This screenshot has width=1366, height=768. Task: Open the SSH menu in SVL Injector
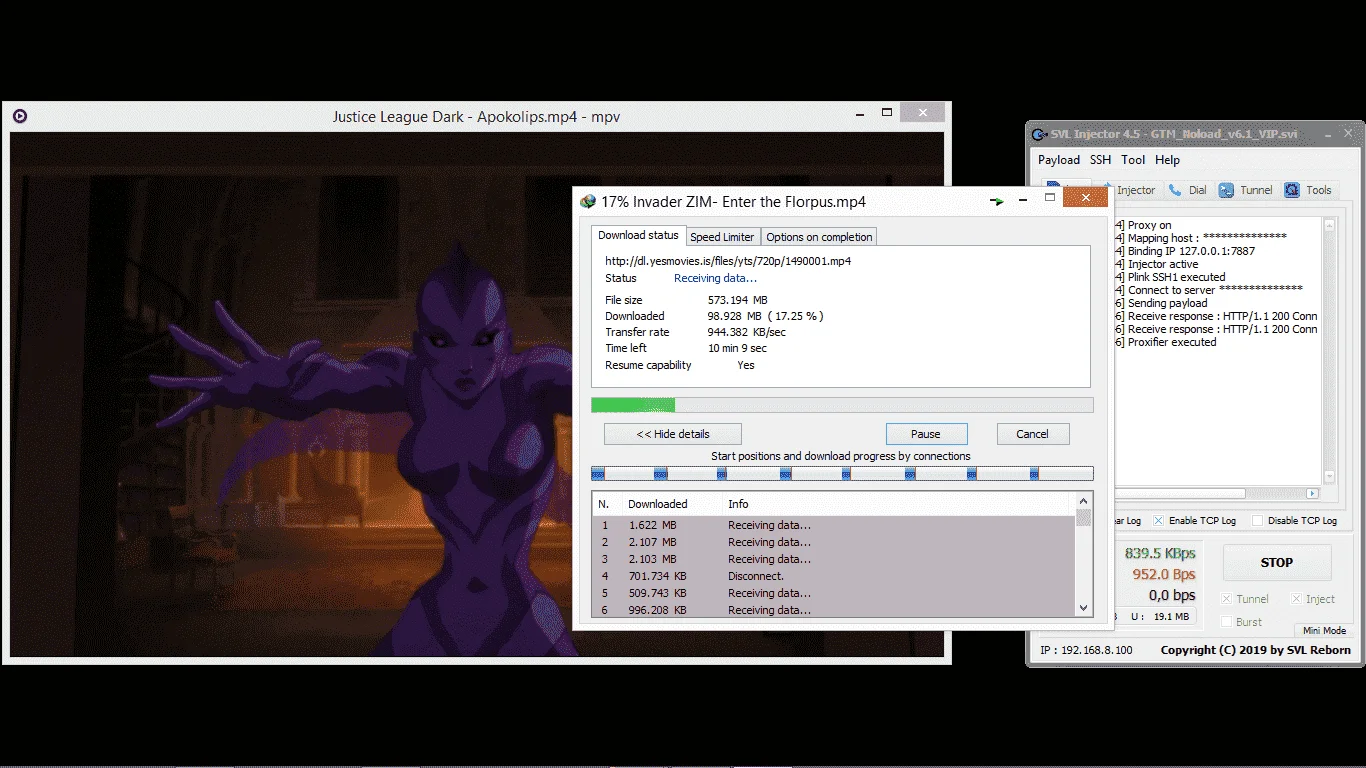1100,160
